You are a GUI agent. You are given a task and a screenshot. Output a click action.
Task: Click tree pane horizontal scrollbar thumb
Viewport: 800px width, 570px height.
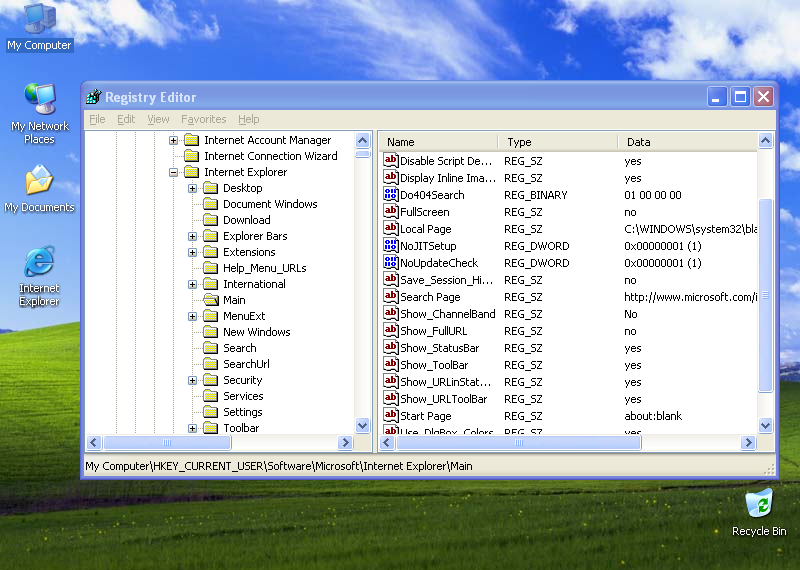pyautogui.click(x=167, y=442)
